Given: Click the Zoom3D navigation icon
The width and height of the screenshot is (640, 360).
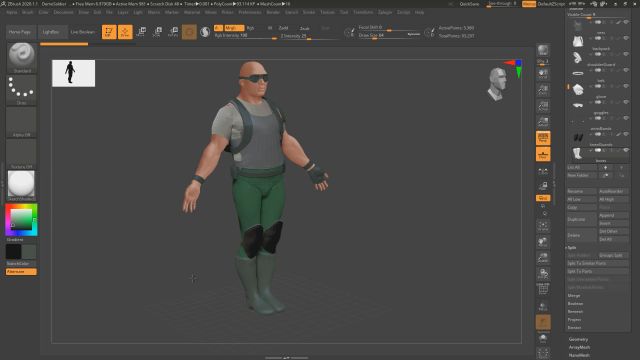Looking at the screenshot, I should 543,258.
